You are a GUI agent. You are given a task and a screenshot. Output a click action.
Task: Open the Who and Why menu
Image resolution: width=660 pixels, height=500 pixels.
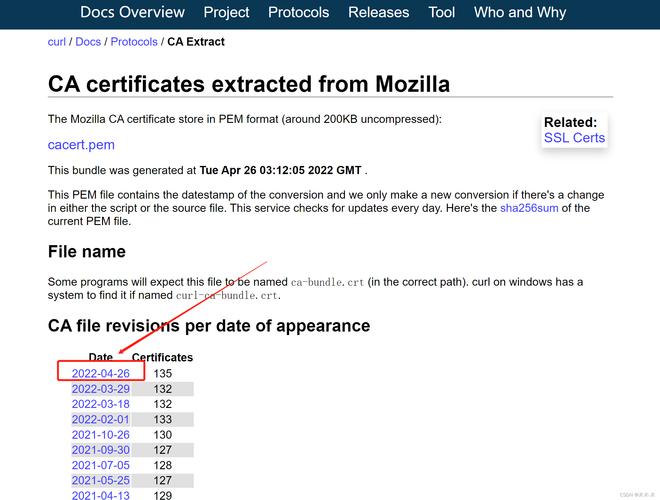click(520, 12)
